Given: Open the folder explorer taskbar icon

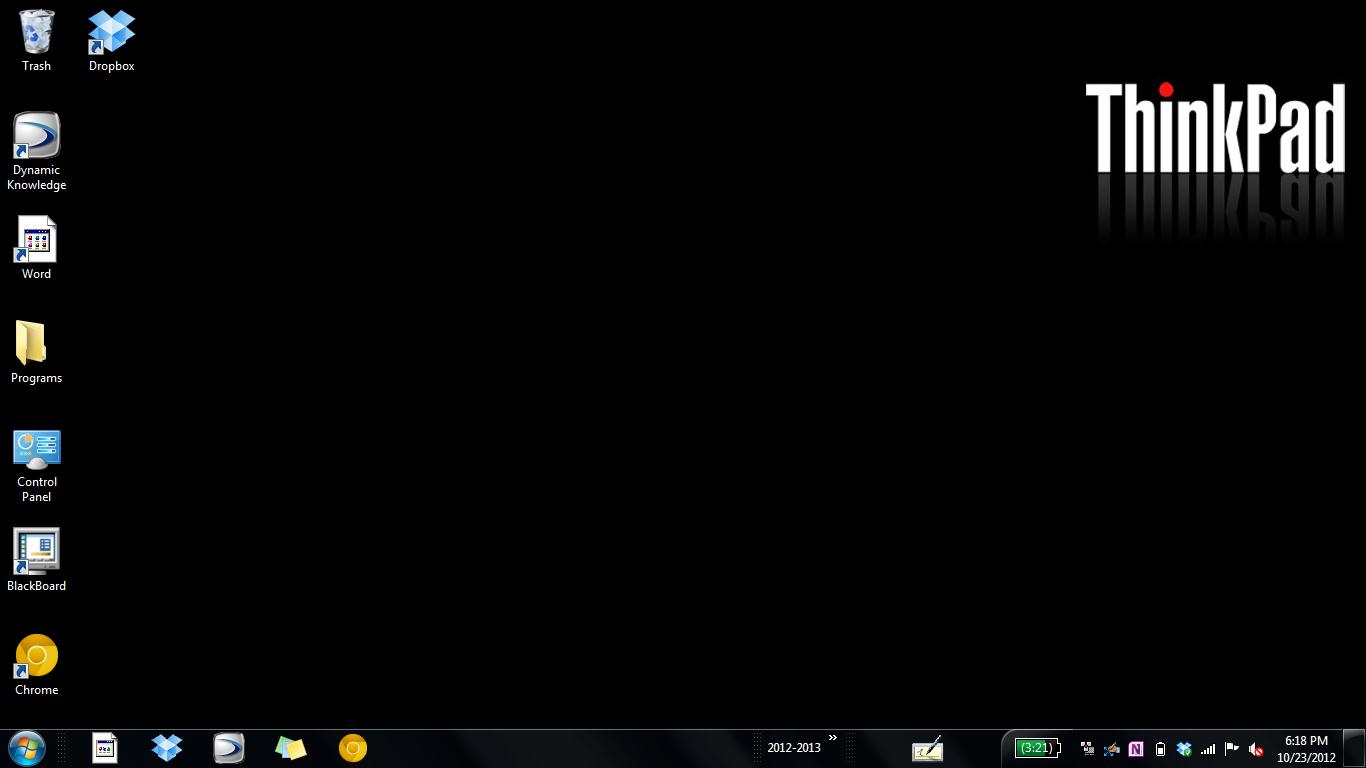Looking at the screenshot, I should 290,748.
